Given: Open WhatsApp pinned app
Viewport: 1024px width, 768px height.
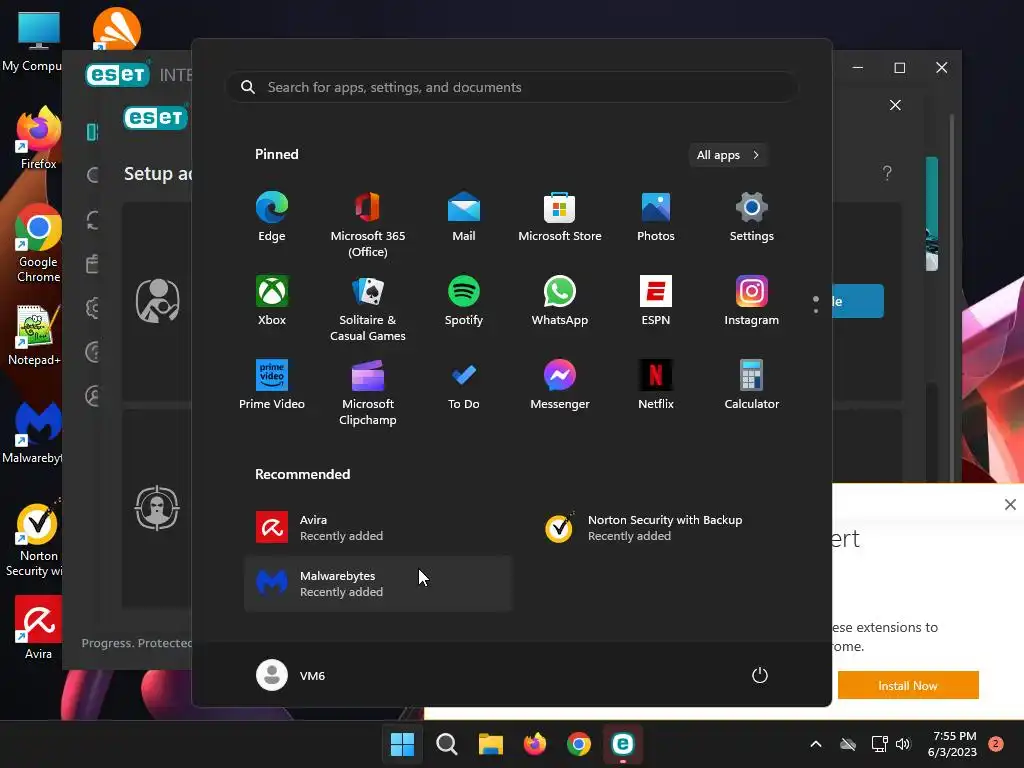Looking at the screenshot, I should (560, 301).
